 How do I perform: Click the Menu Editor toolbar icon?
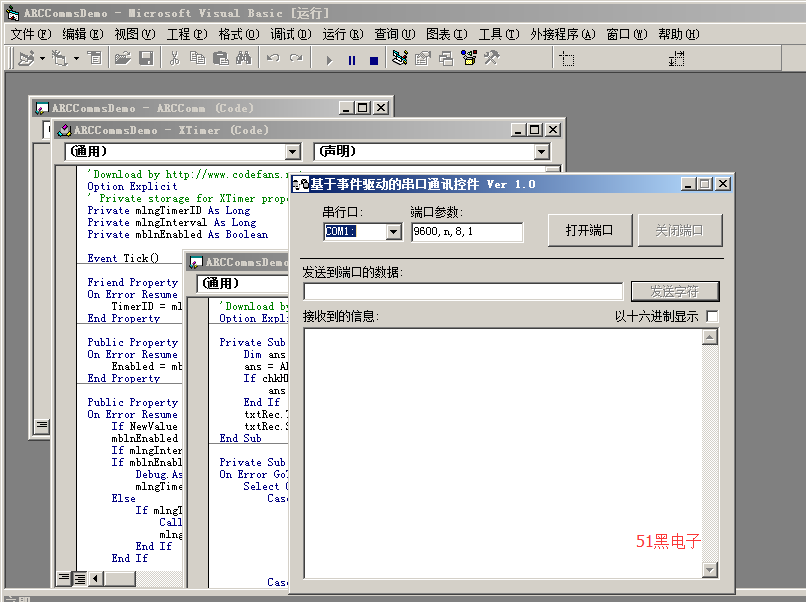[x=95, y=59]
